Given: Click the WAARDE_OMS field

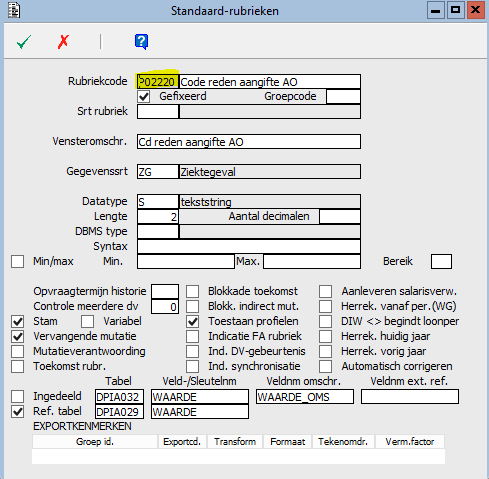Looking at the screenshot, I should point(305,397).
